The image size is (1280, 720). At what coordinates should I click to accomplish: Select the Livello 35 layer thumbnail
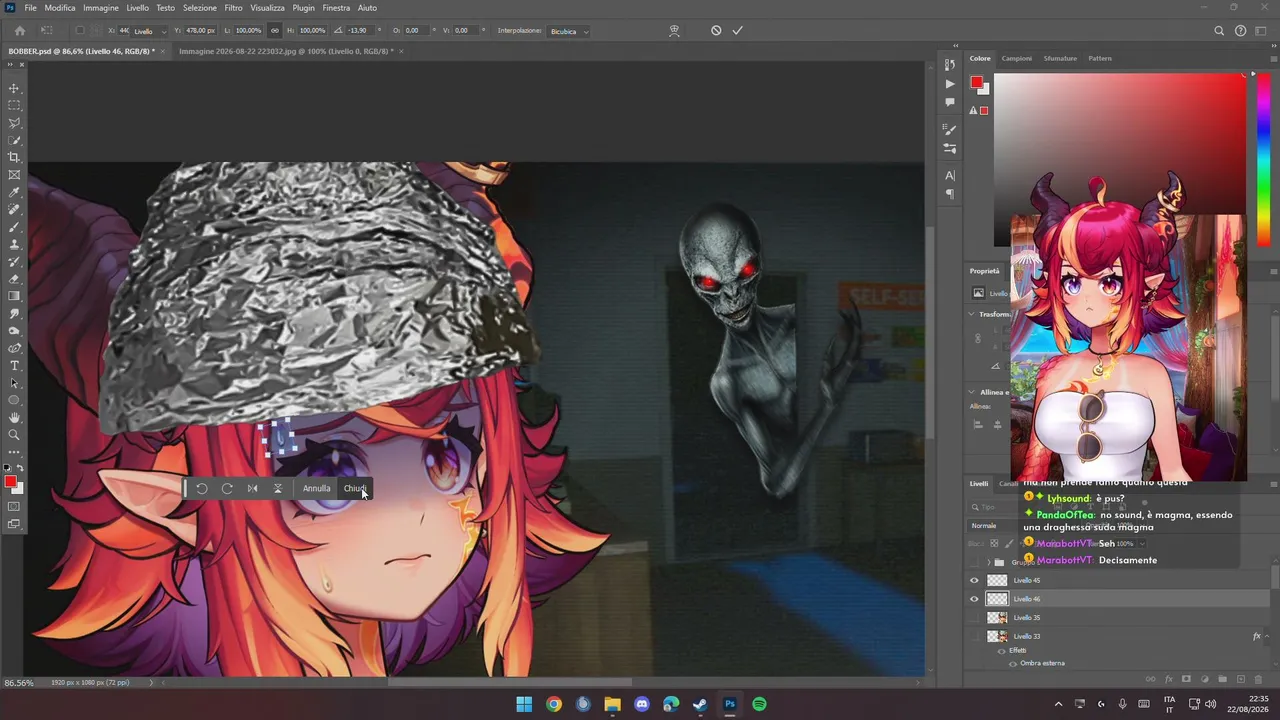pyautogui.click(x=997, y=618)
